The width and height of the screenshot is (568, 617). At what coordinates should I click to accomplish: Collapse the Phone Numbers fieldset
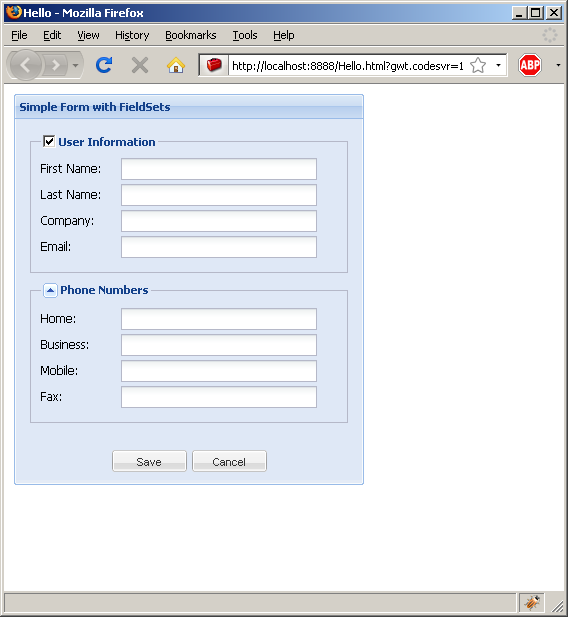pyautogui.click(x=50, y=290)
